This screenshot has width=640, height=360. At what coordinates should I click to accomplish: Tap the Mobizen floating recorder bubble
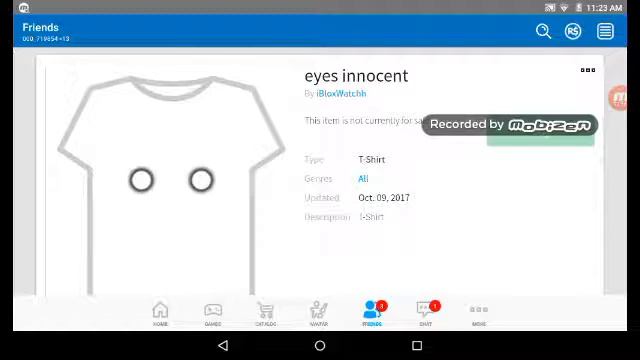pyautogui.click(x=618, y=98)
